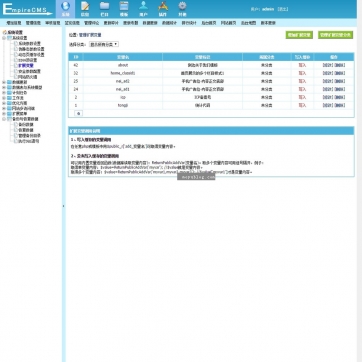The width and height of the screenshot is (362, 362).
Task: Expand the 数据更新 tree folder
Action: click(x=4, y=82)
